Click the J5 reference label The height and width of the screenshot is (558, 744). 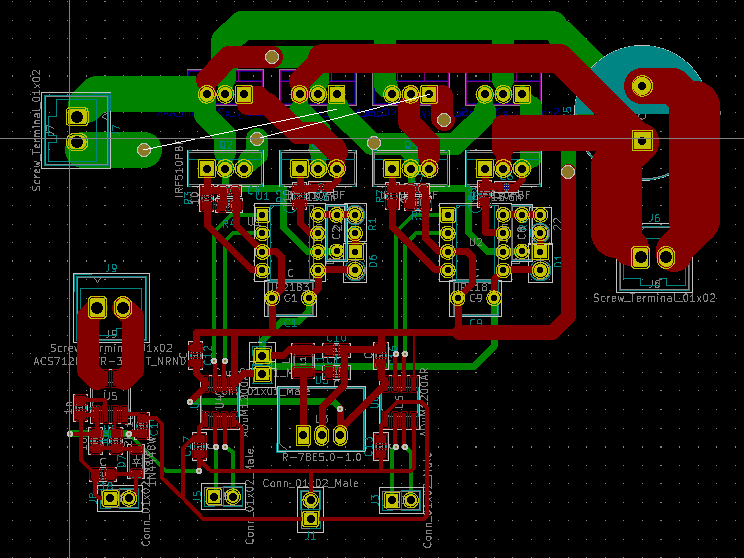point(196,497)
